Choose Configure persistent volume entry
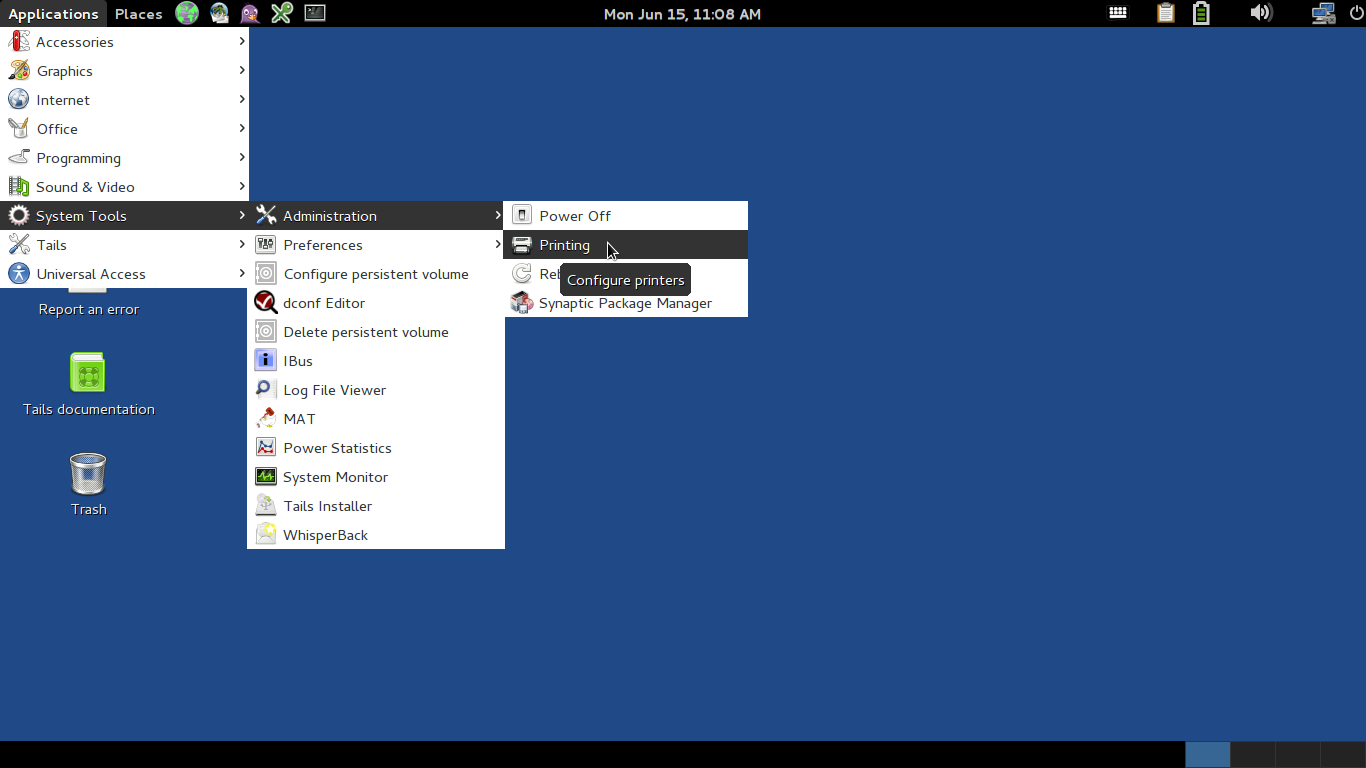The width and height of the screenshot is (1366, 768). click(376, 274)
